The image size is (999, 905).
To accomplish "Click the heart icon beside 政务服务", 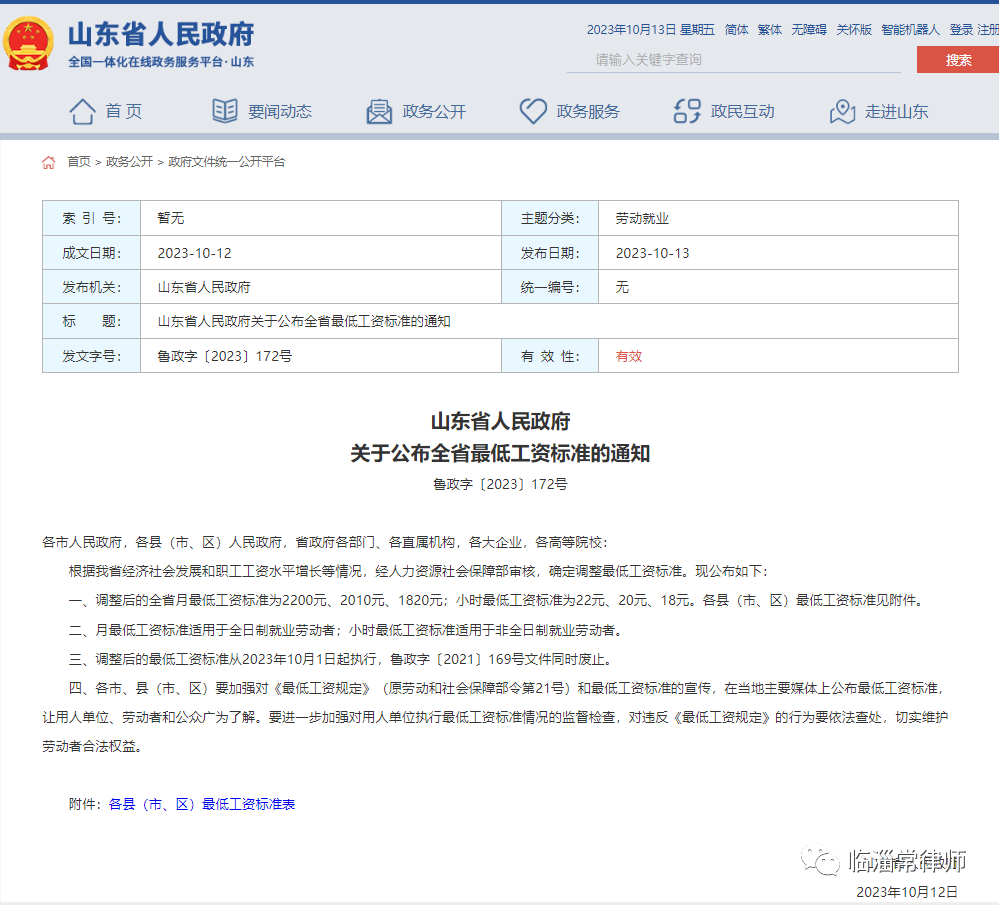I will 533,111.
